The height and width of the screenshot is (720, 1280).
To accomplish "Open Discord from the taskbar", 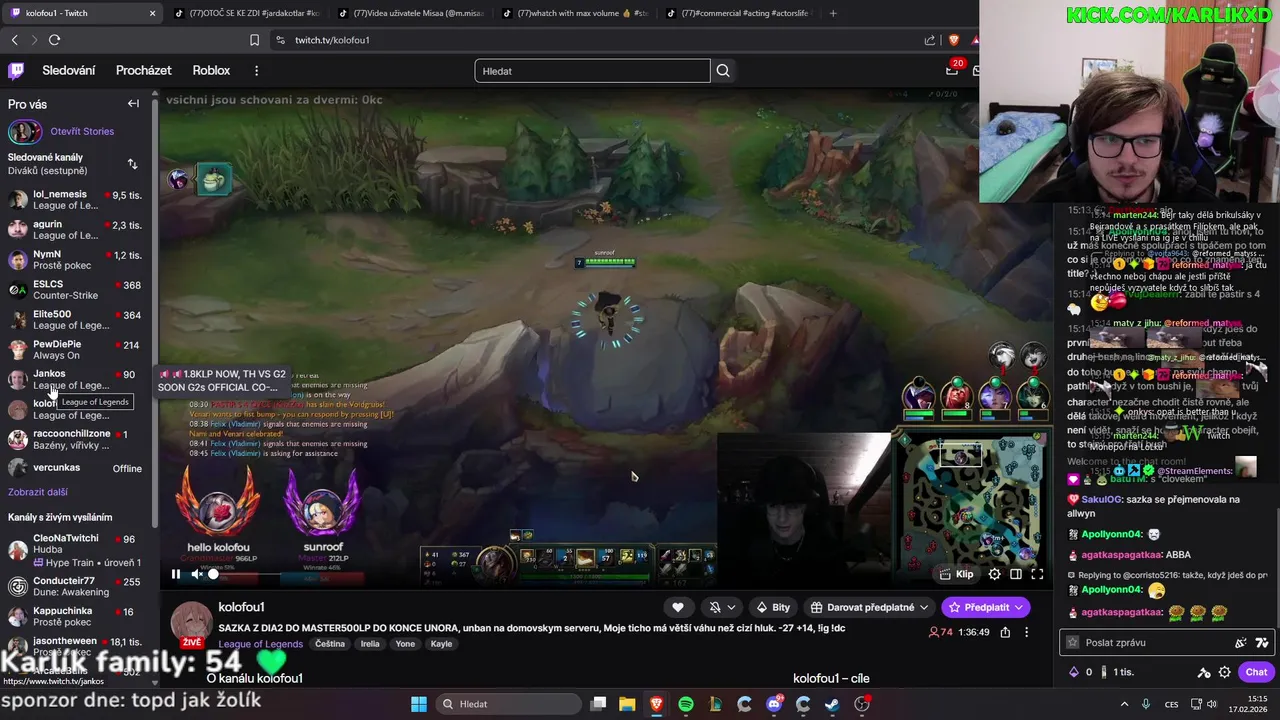I will (x=774, y=704).
